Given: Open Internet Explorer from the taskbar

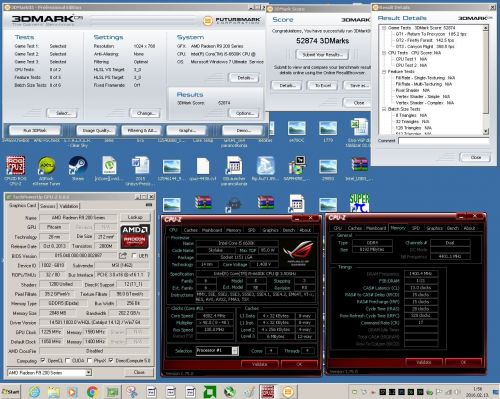Looking at the screenshot, I should tap(35, 392).
